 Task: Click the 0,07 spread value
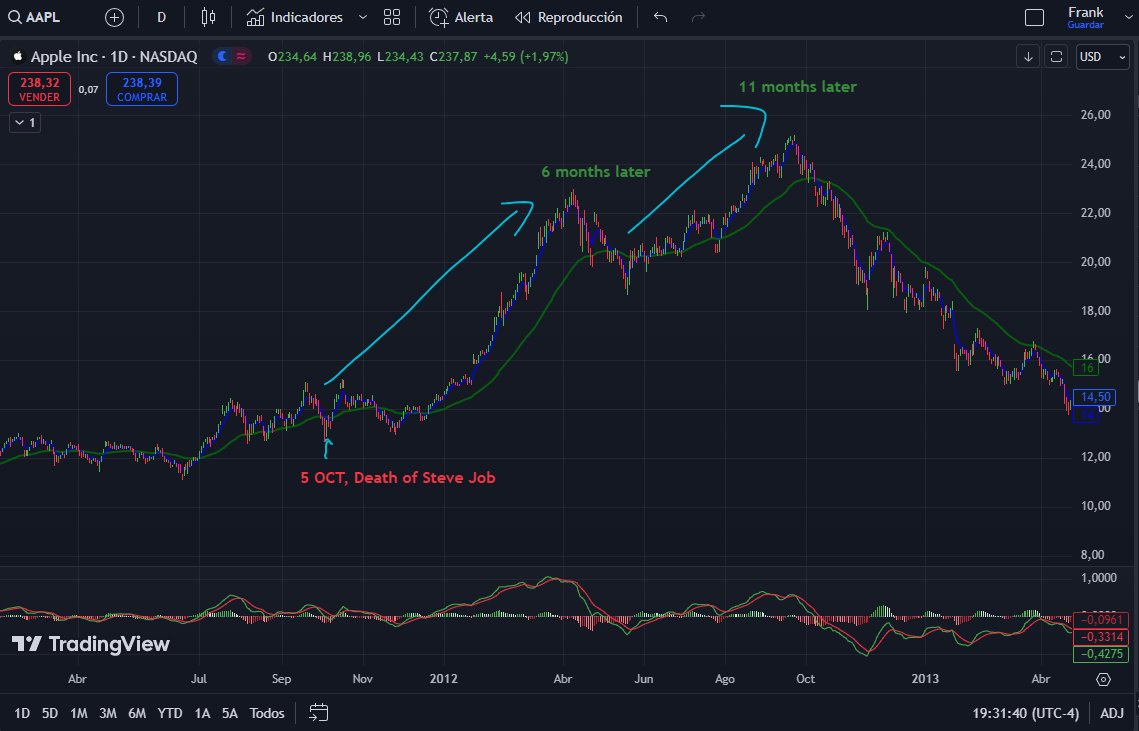pyautogui.click(x=88, y=89)
